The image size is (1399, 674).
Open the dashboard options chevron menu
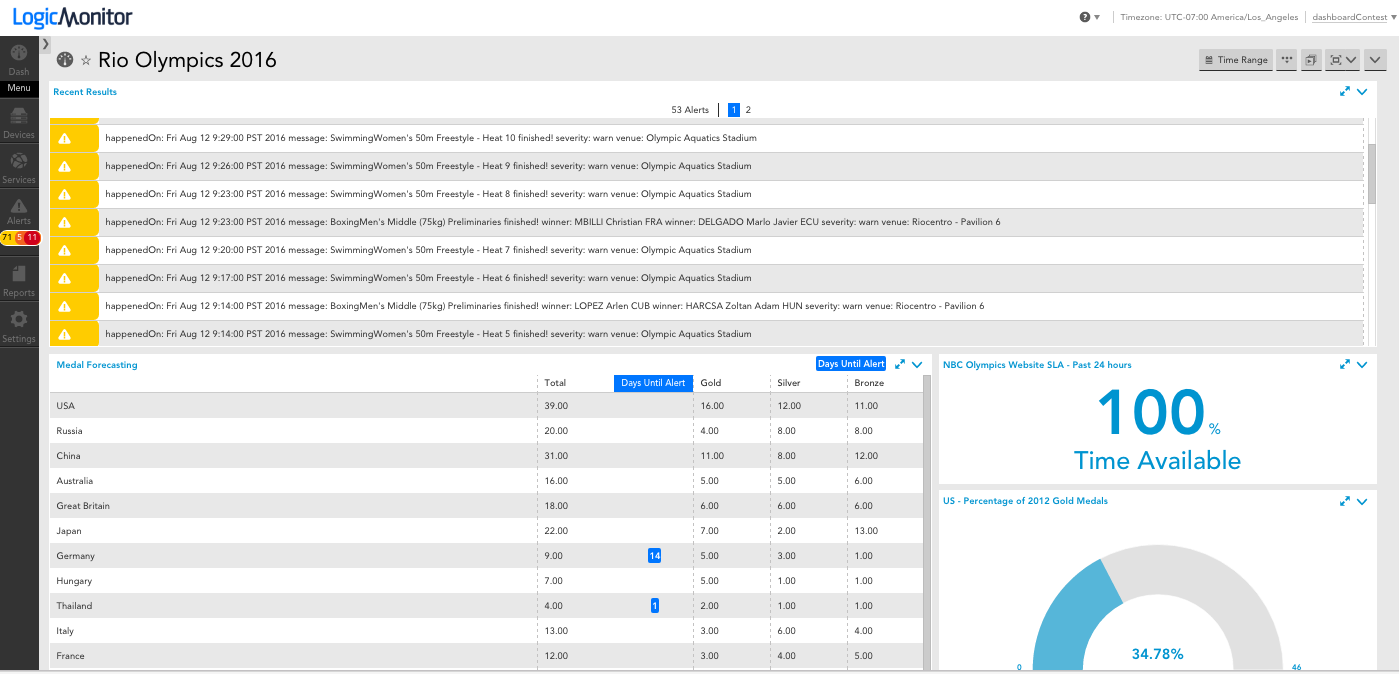[x=1373, y=60]
